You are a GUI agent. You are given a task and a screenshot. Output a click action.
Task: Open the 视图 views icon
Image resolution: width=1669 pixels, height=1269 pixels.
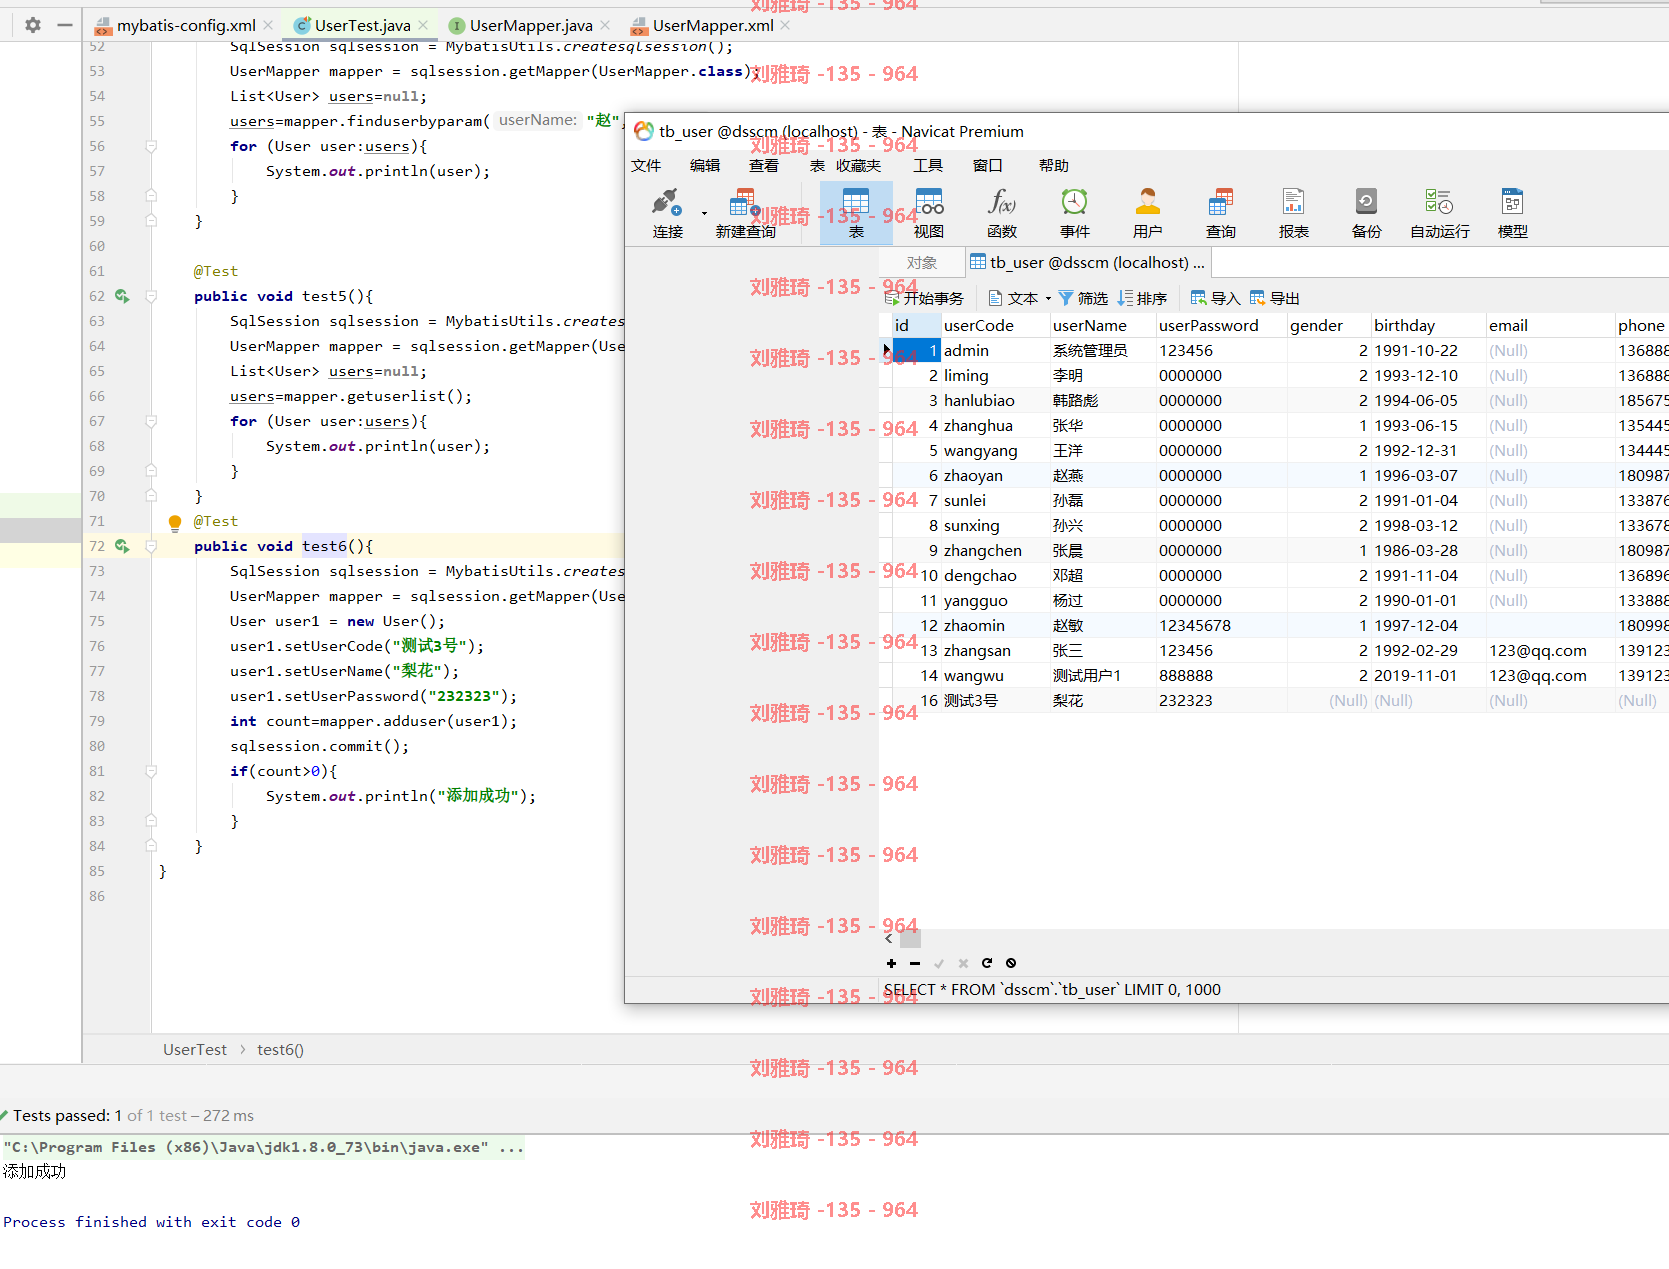pos(929,213)
